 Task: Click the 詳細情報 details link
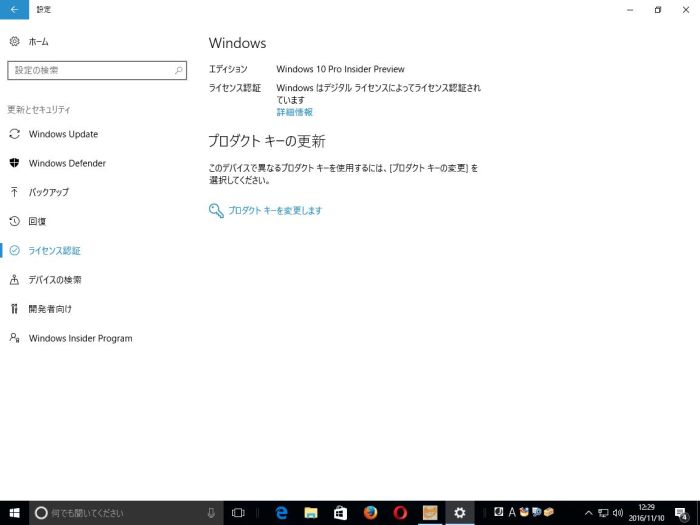point(294,112)
